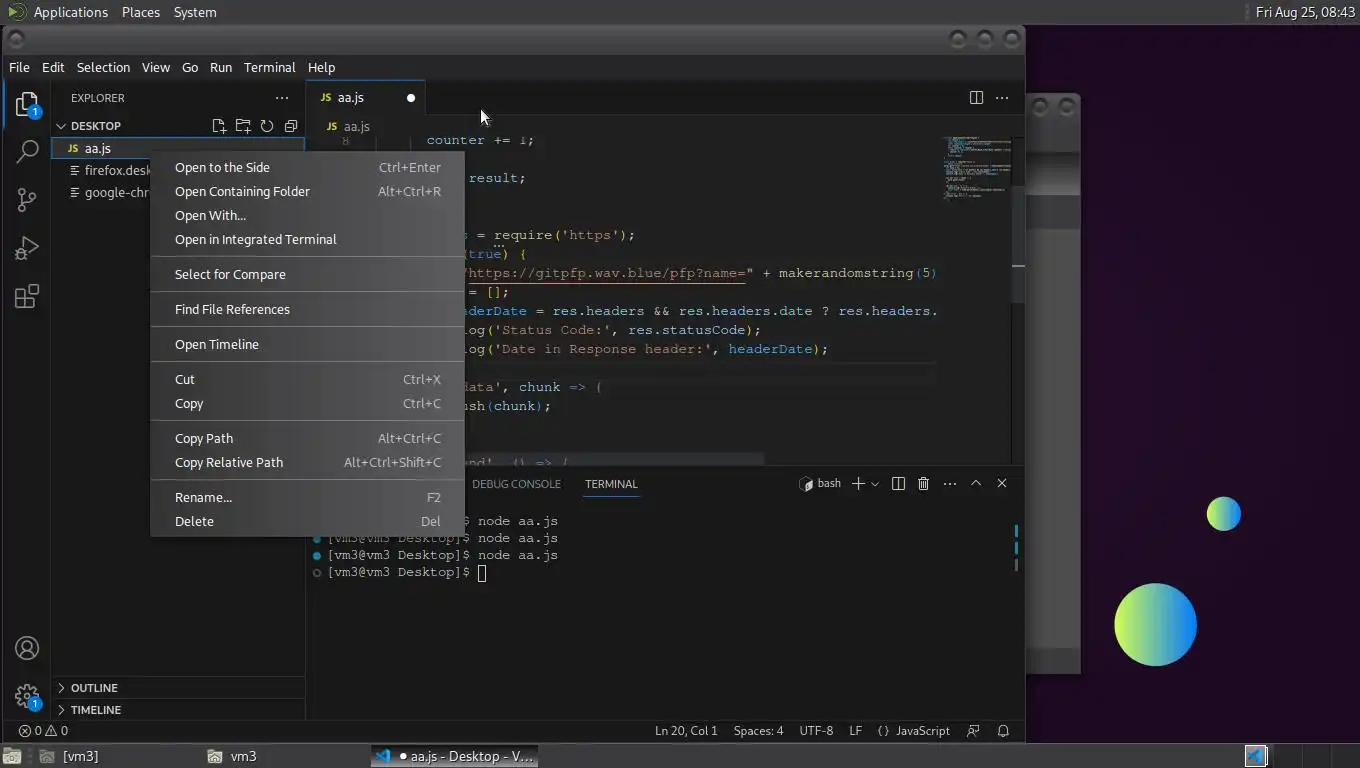
Task: Open the Explorer view in activity bar
Action: 27,104
